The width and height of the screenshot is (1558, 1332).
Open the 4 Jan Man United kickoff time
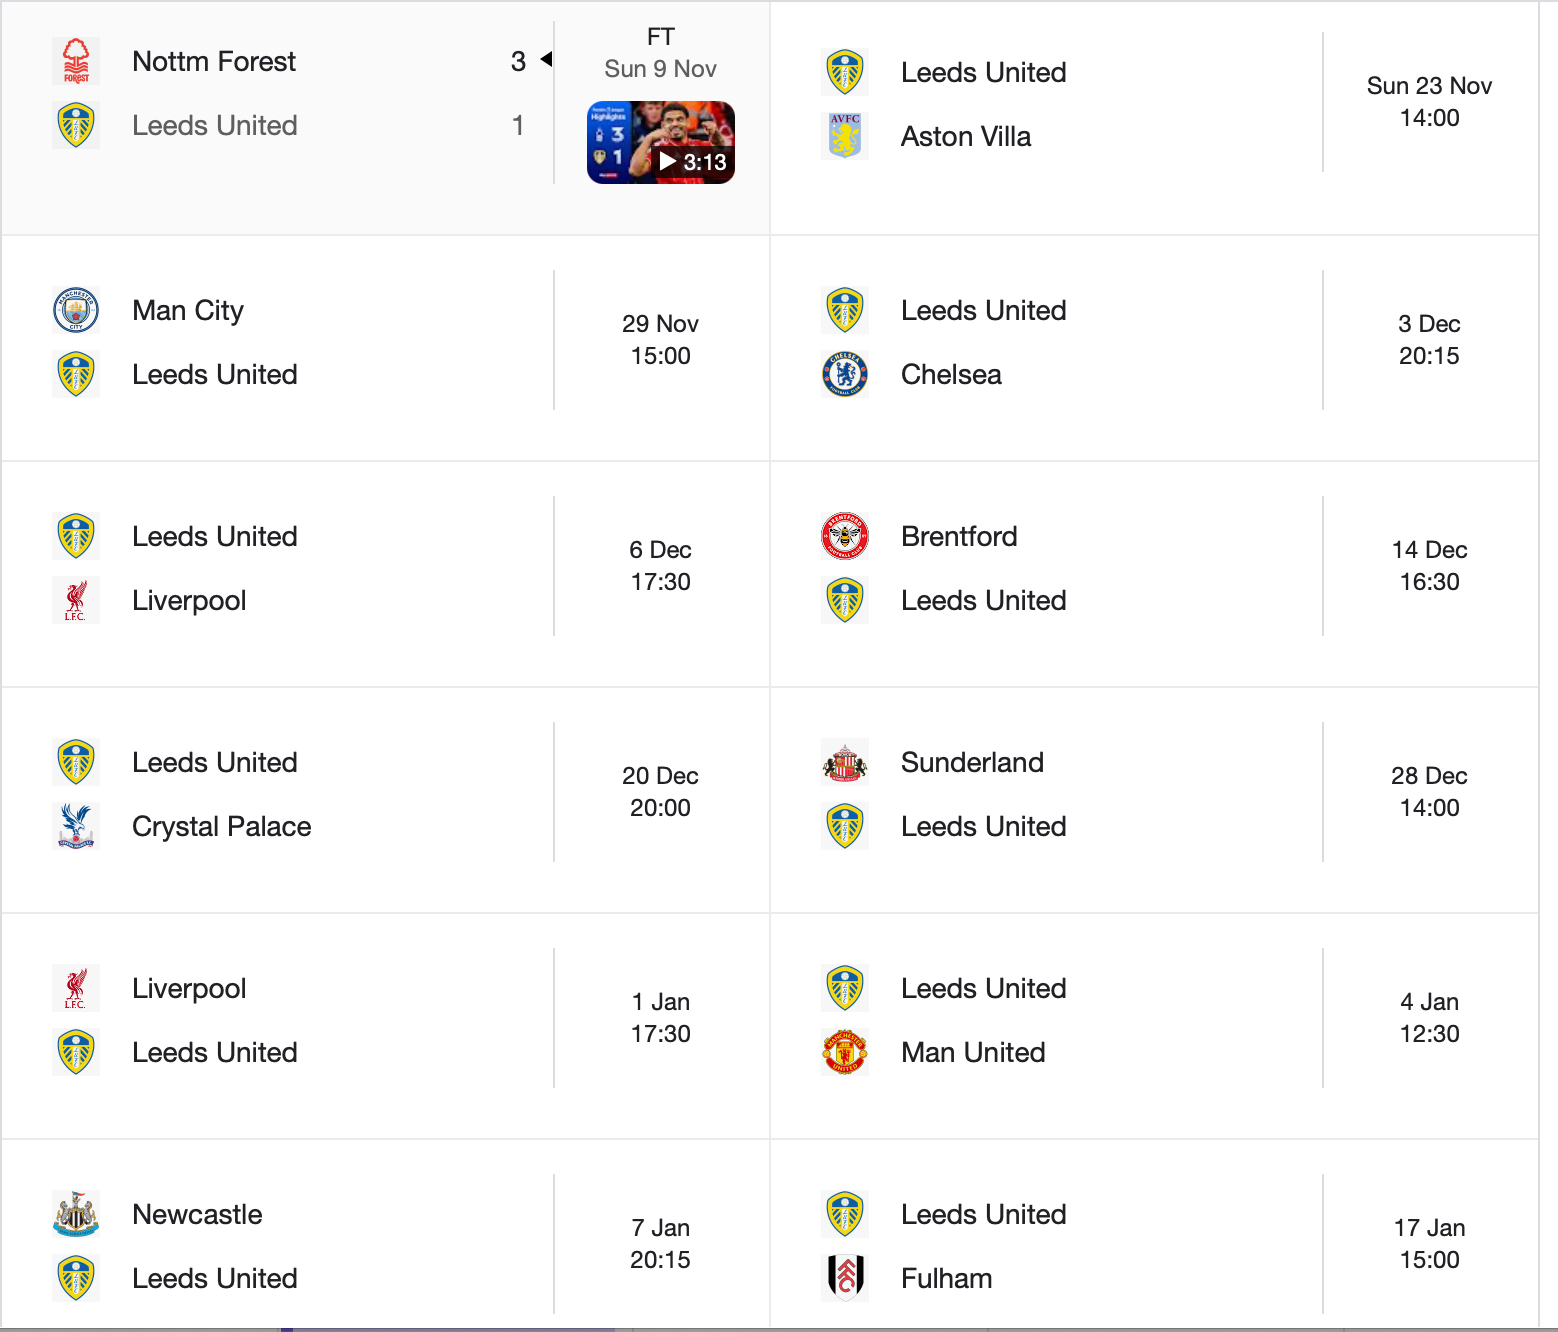click(1429, 1018)
